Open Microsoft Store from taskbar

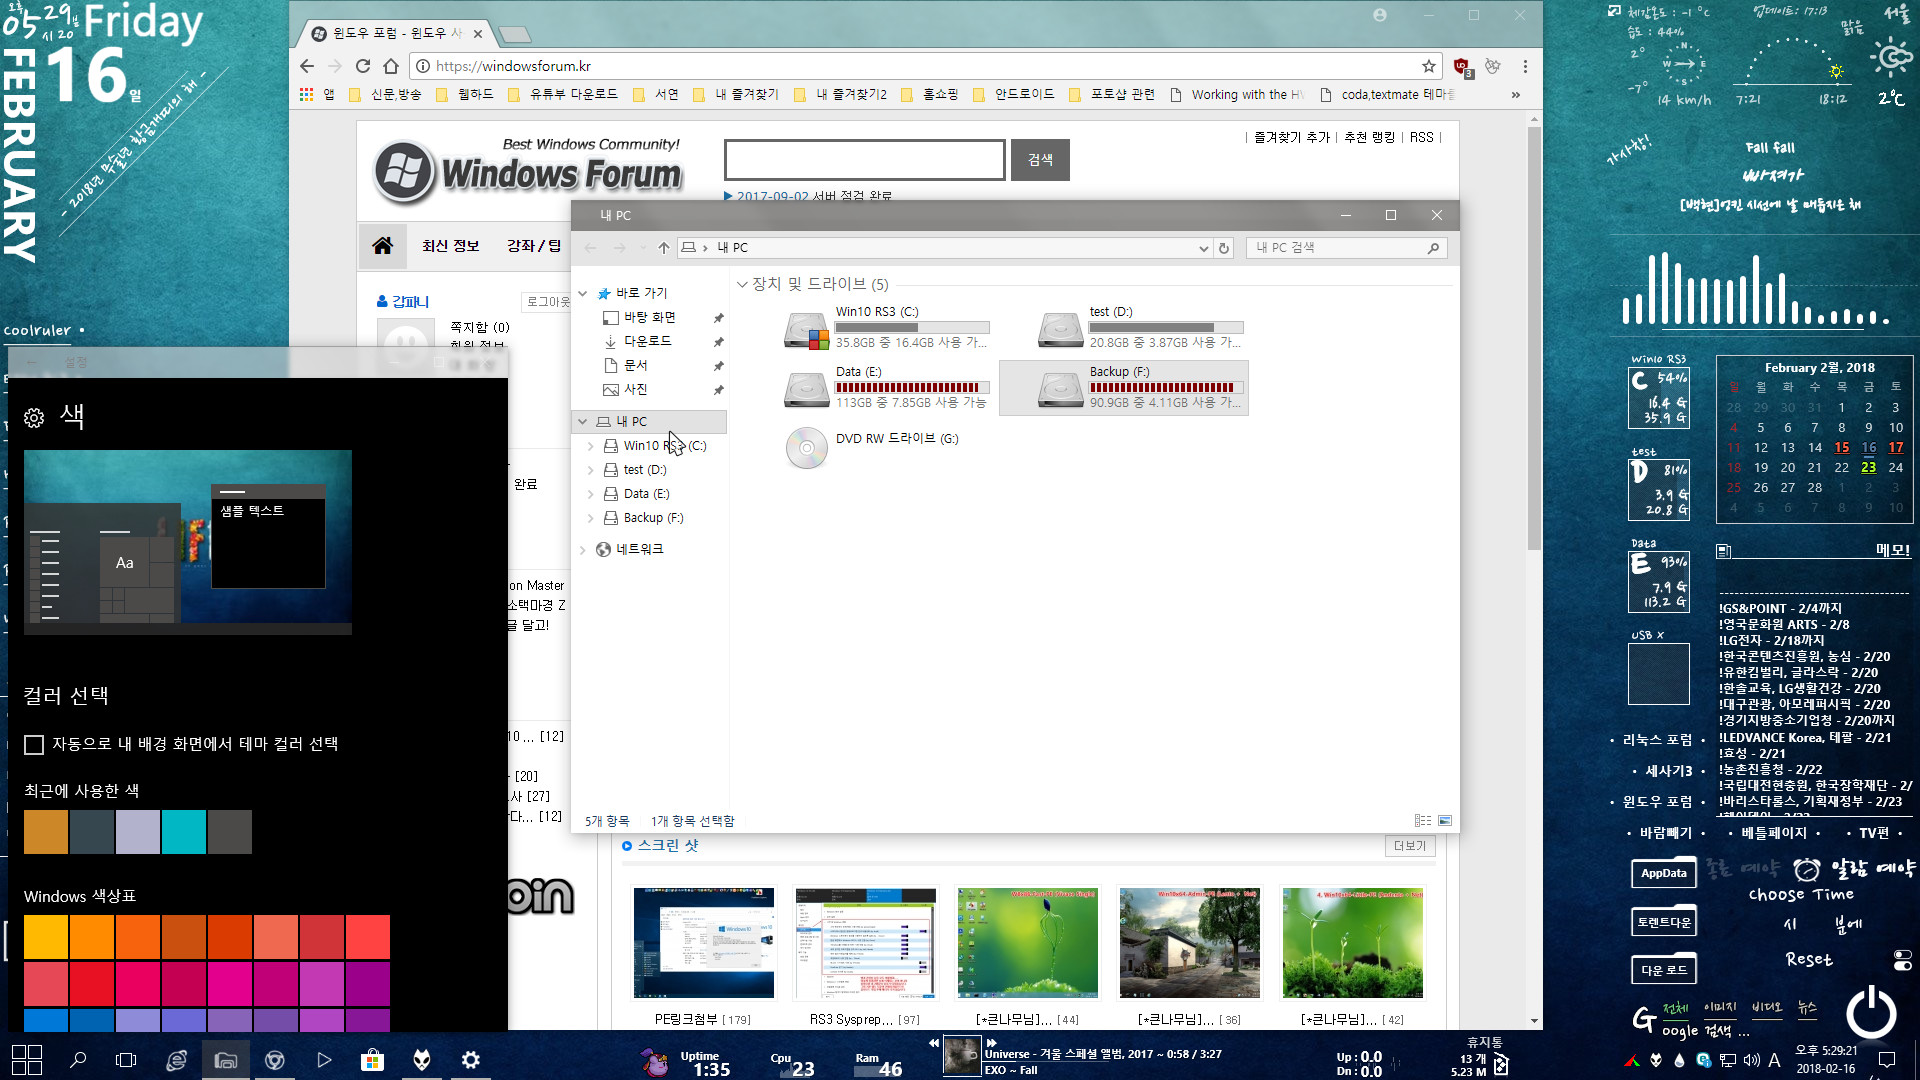(x=372, y=1060)
